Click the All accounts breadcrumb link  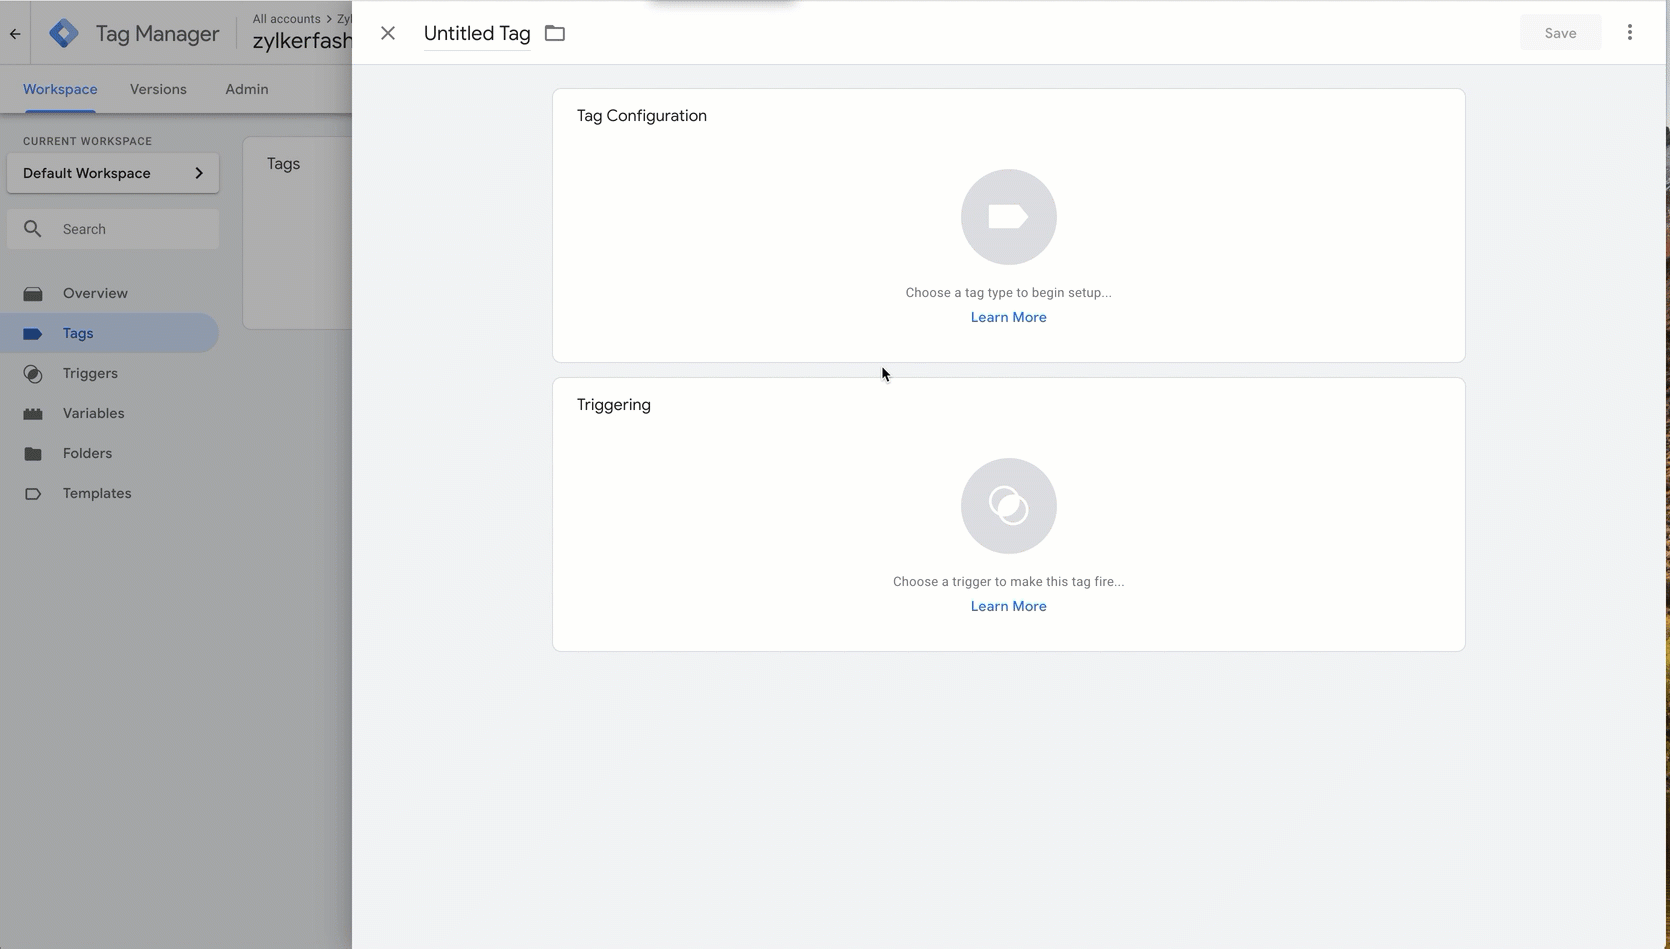click(286, 19)
